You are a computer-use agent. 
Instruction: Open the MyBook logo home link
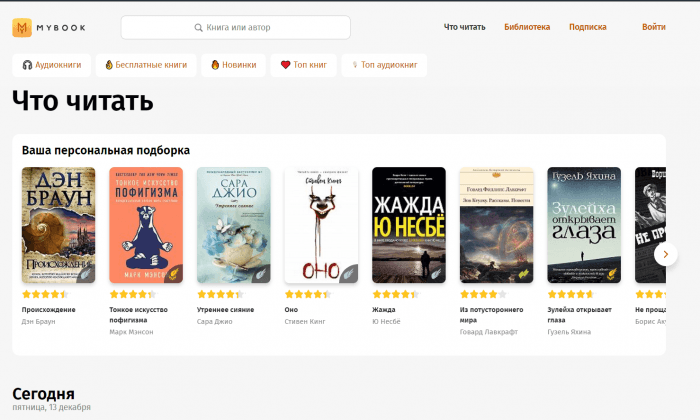pos(49,28)
